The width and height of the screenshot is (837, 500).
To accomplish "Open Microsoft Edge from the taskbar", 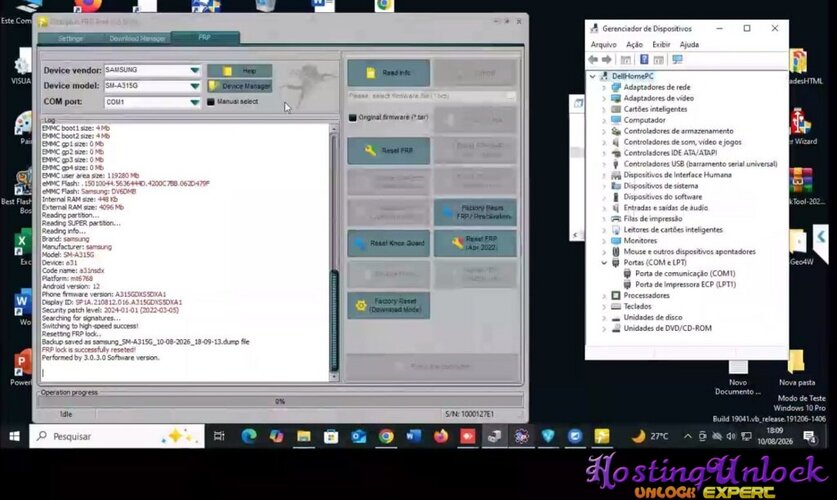I will (x=248, y=436).
